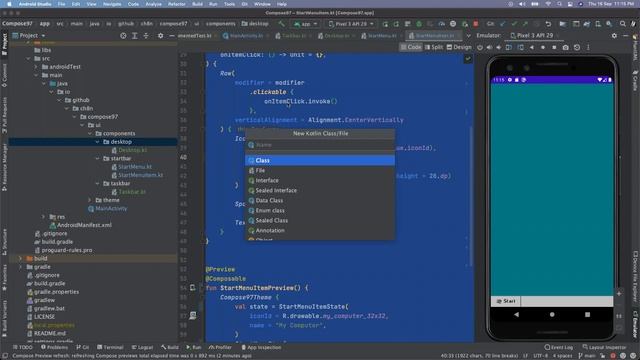Screen dimensions: 640x360
Task: Show hidden editor tabs dropdown arrow
Action: [x=468, y=36]
